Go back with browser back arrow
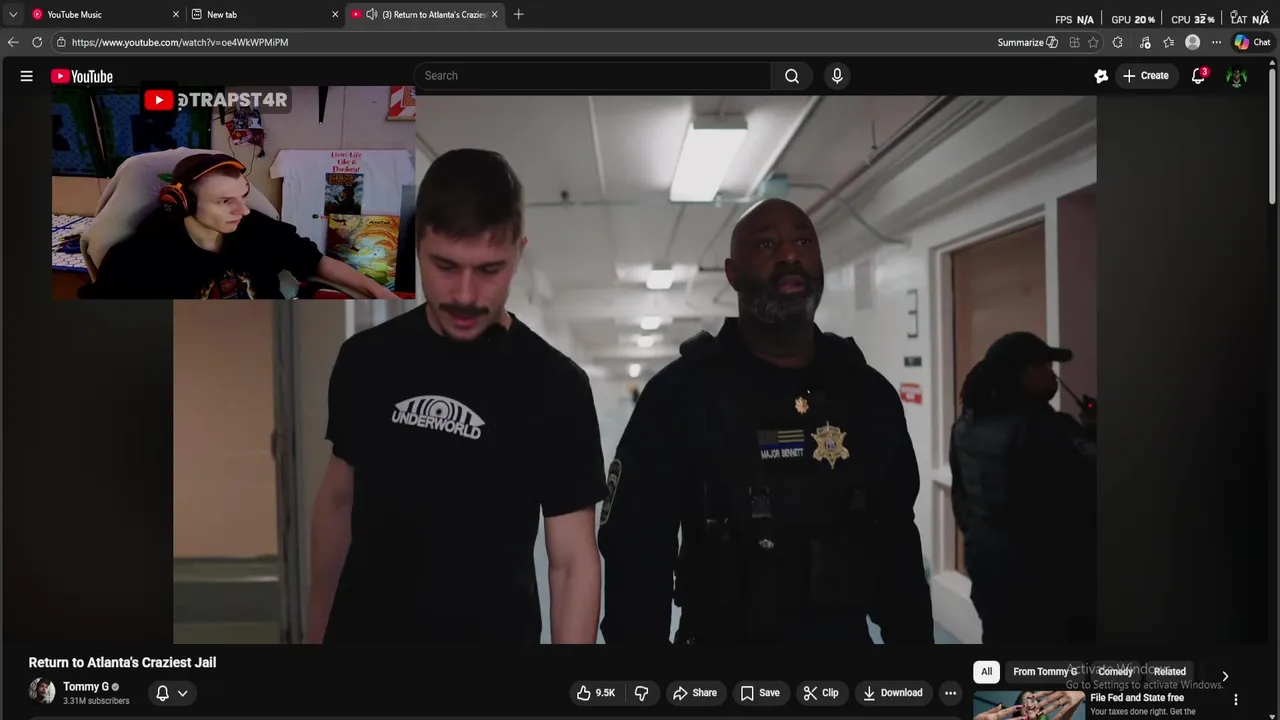This screenshot has height=720, width=1280. 13,42
